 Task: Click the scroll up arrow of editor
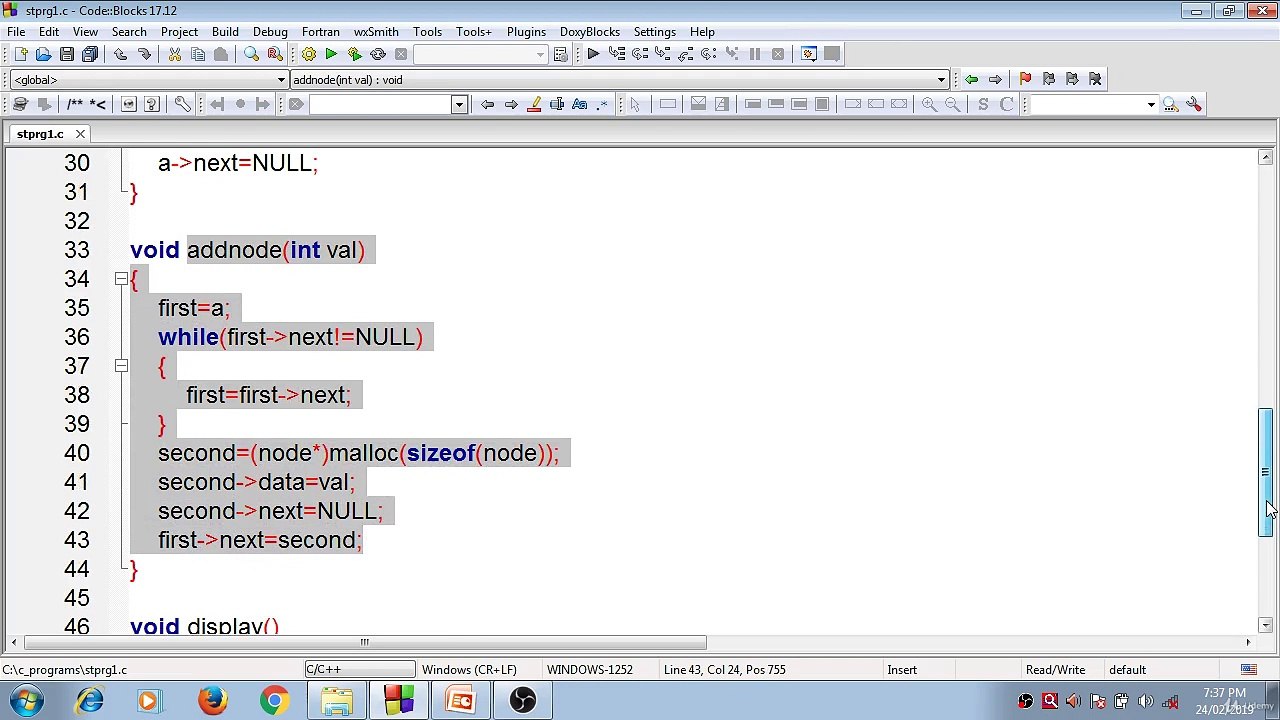tap(1265, 158)
